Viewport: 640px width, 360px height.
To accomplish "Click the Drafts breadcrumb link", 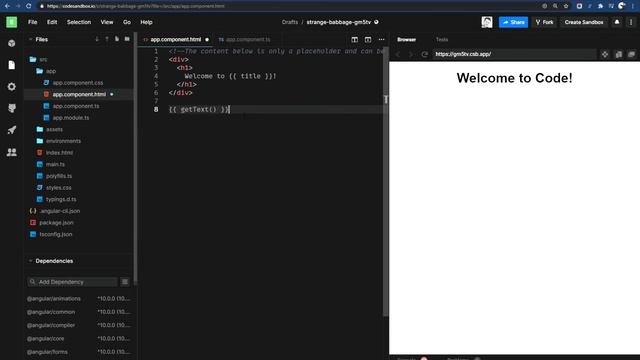I will click(290, 22).
